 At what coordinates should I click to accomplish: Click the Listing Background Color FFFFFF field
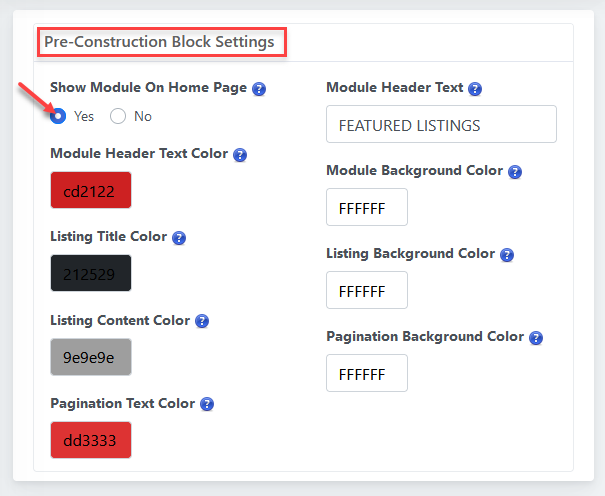[x=367, y=291]
